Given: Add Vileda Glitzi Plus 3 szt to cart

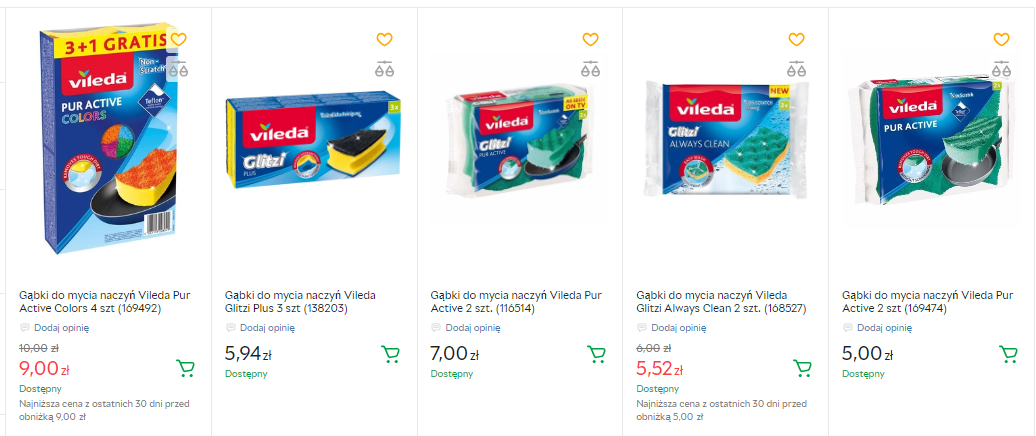Looking at the screenshot, I should (x=391, y=354).
